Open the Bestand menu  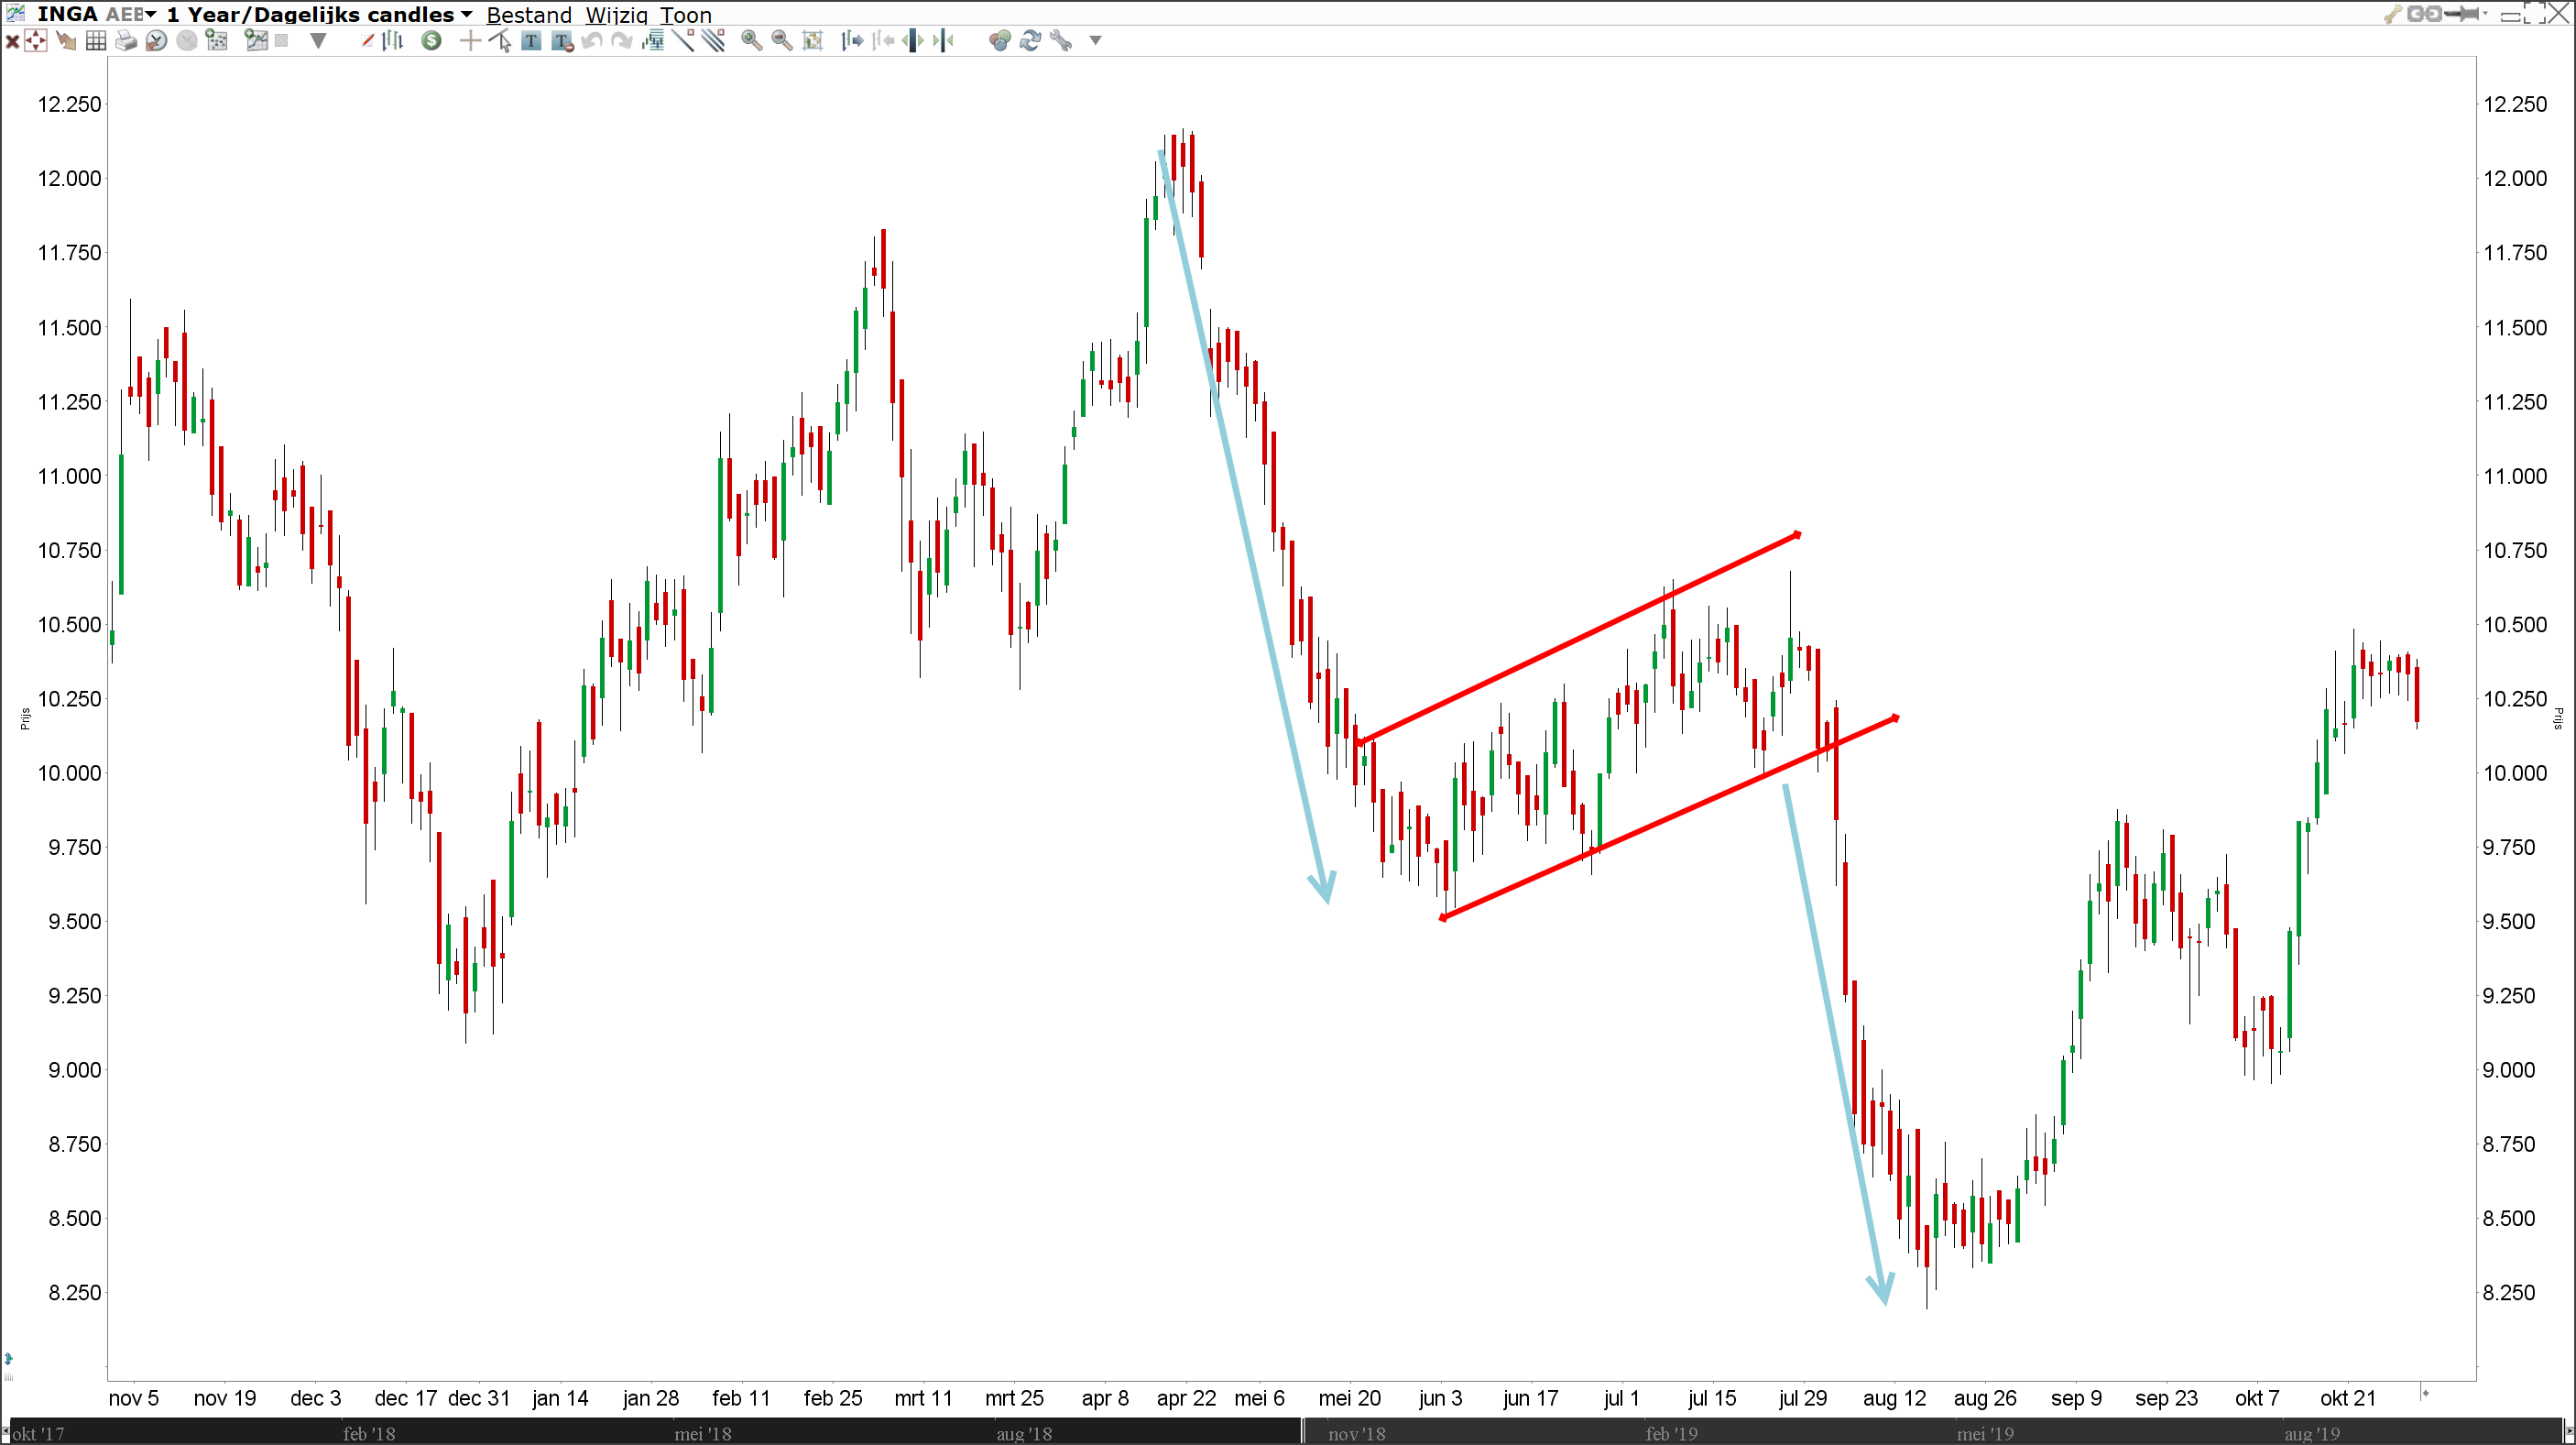point(529,15)
